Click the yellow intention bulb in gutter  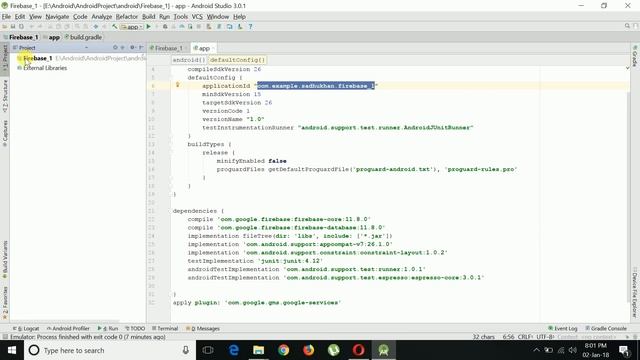[x=178, y=85]
